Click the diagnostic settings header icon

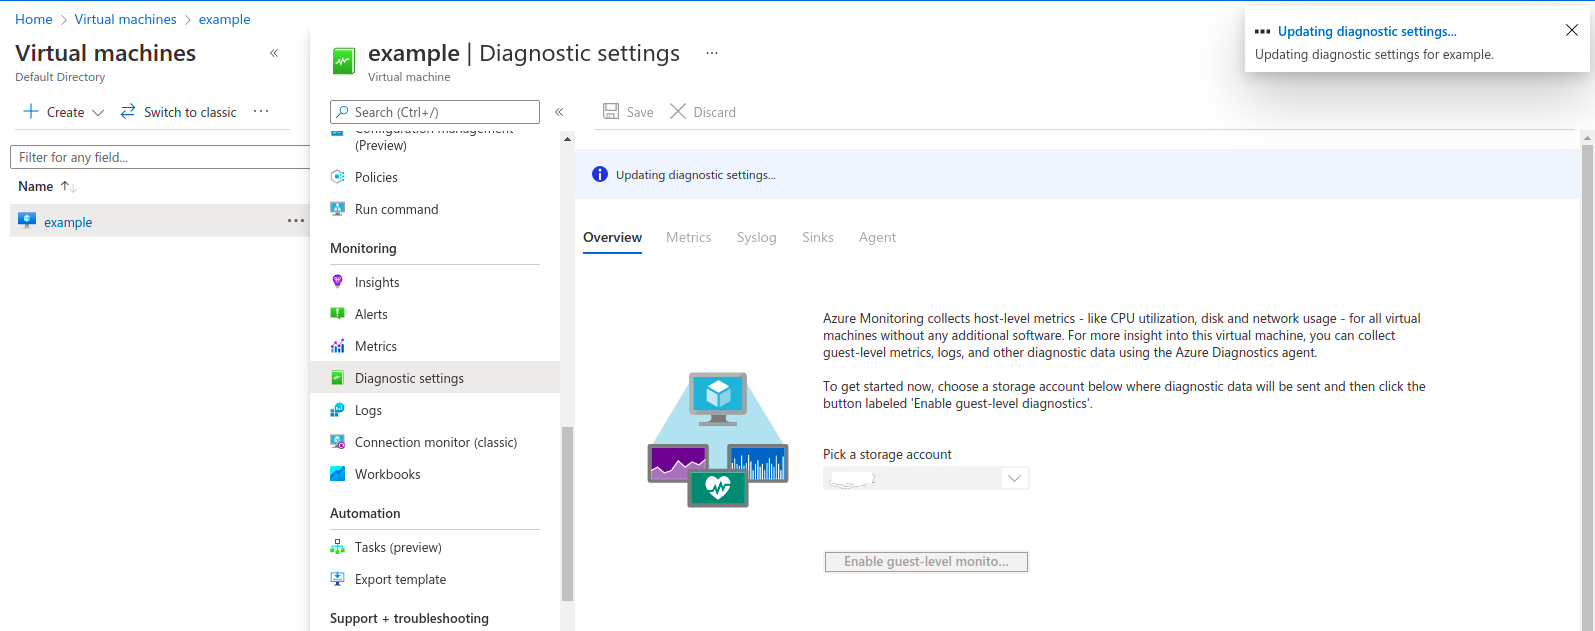coord(344,61)
